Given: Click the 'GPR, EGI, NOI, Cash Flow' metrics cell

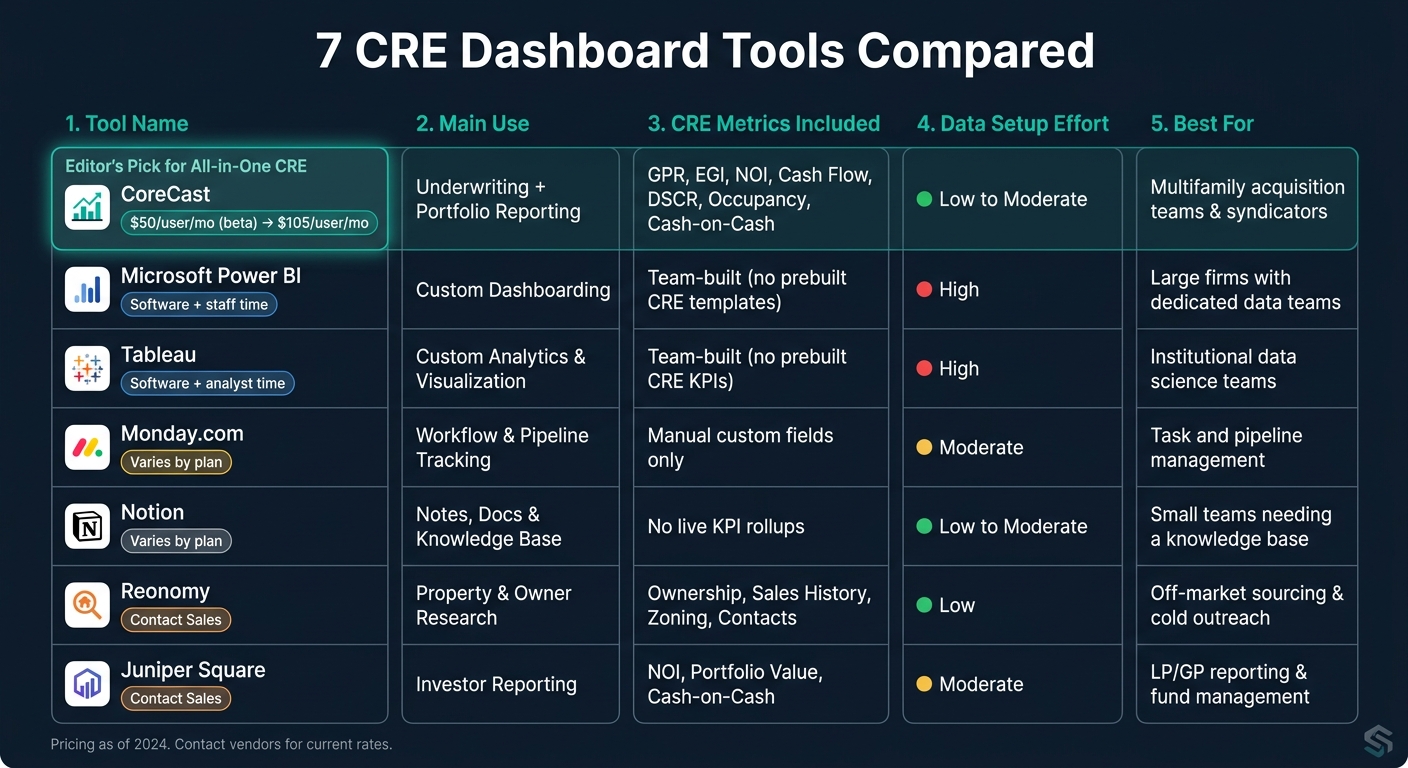Looking at the screenshot, I should click(x=760, y=199).
